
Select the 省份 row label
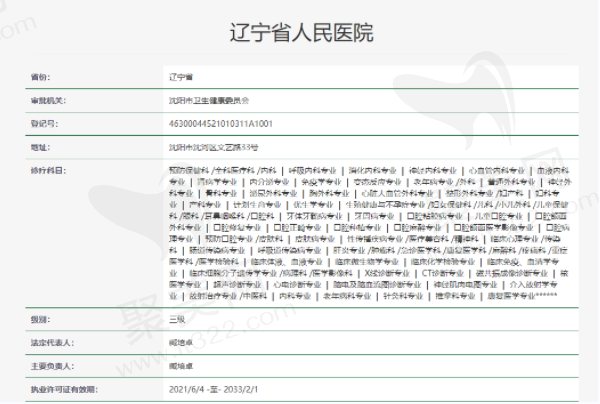40,77
